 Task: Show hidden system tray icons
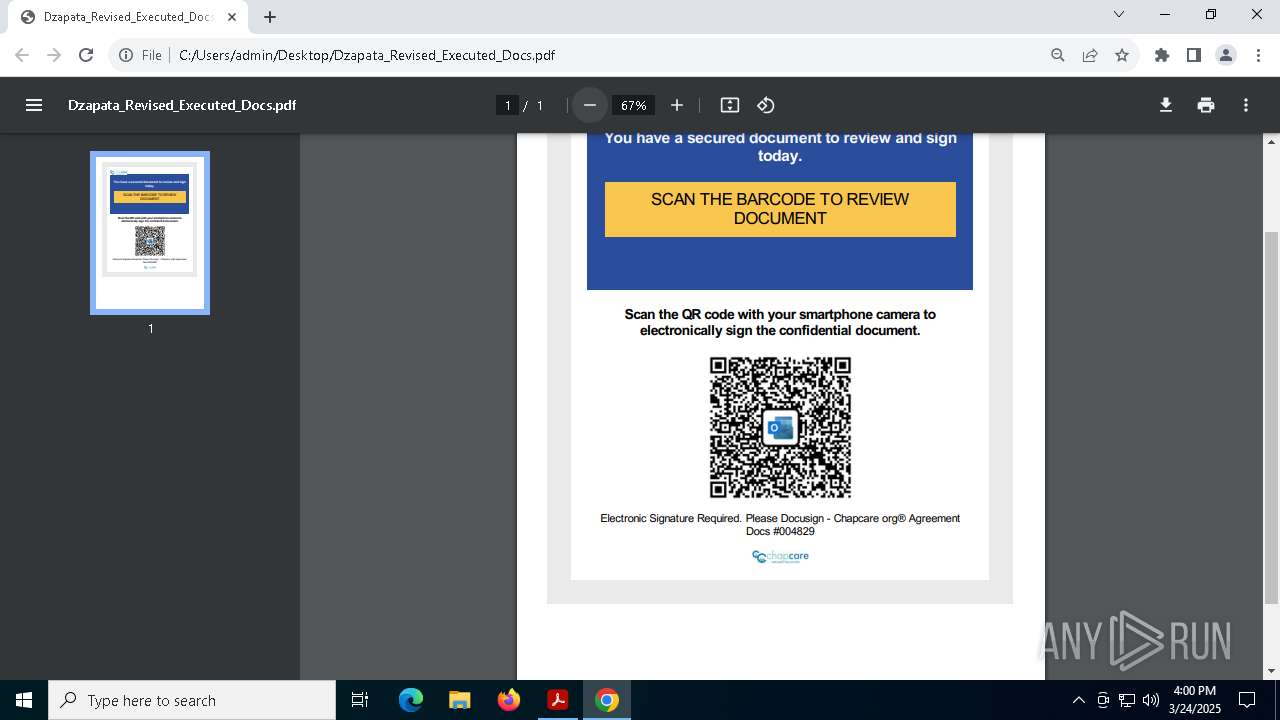[x=1078, y=700]
